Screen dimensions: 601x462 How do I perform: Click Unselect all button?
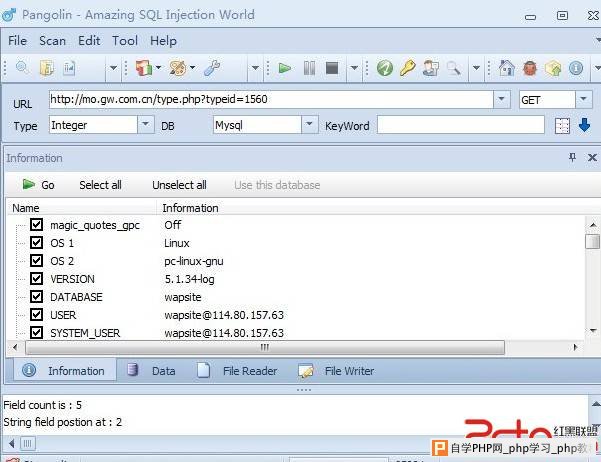(x=179, y=185)
